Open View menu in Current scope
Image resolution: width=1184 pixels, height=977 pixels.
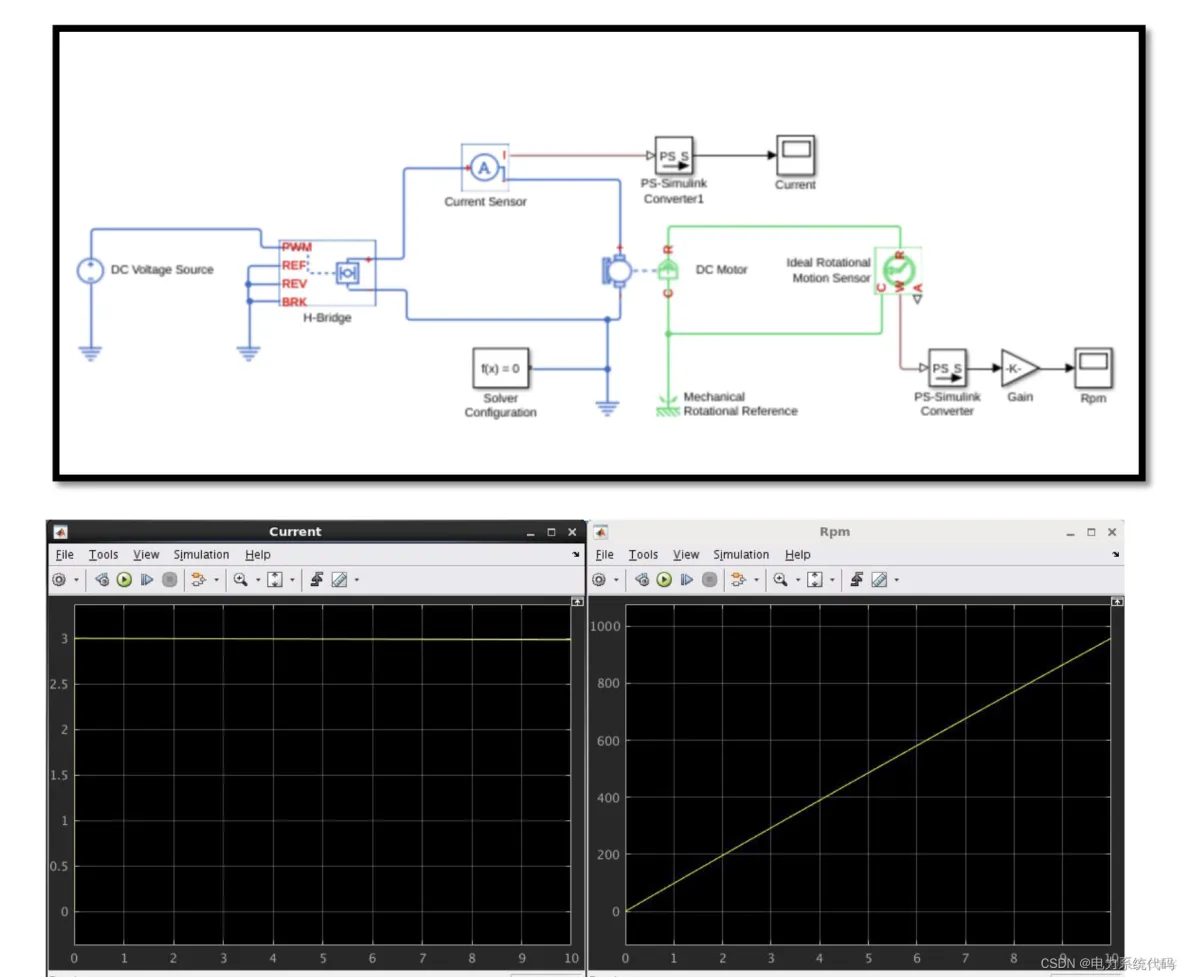pyautogui.click(x=146, y=555)
